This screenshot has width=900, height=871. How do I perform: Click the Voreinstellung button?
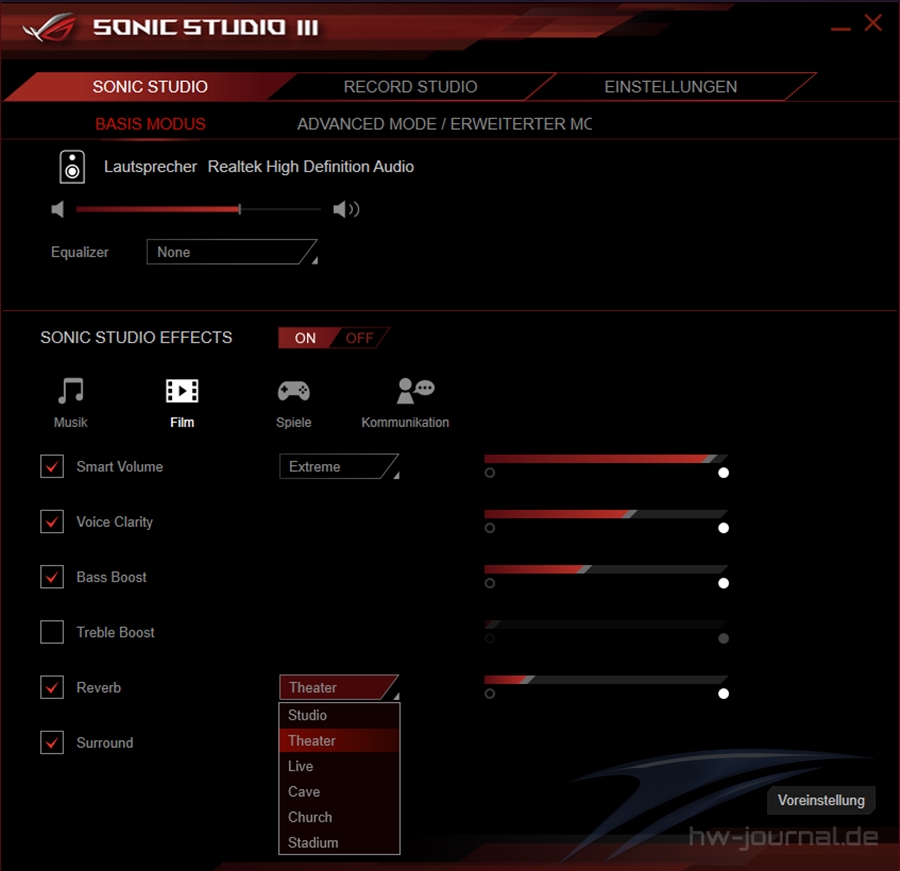coord(821,800)
